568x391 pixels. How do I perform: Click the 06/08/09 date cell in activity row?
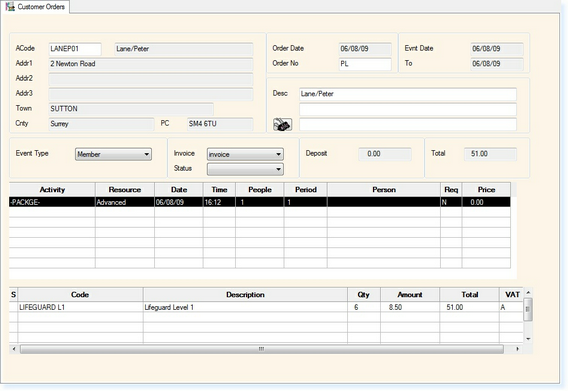tap(179, 202)
